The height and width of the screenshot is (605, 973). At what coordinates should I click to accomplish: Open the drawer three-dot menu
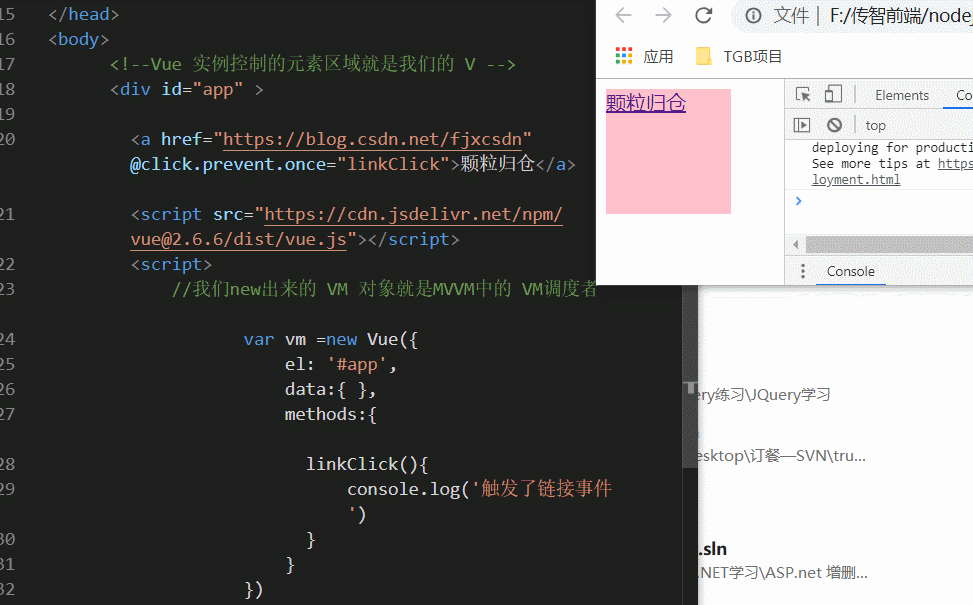[803, 271]
